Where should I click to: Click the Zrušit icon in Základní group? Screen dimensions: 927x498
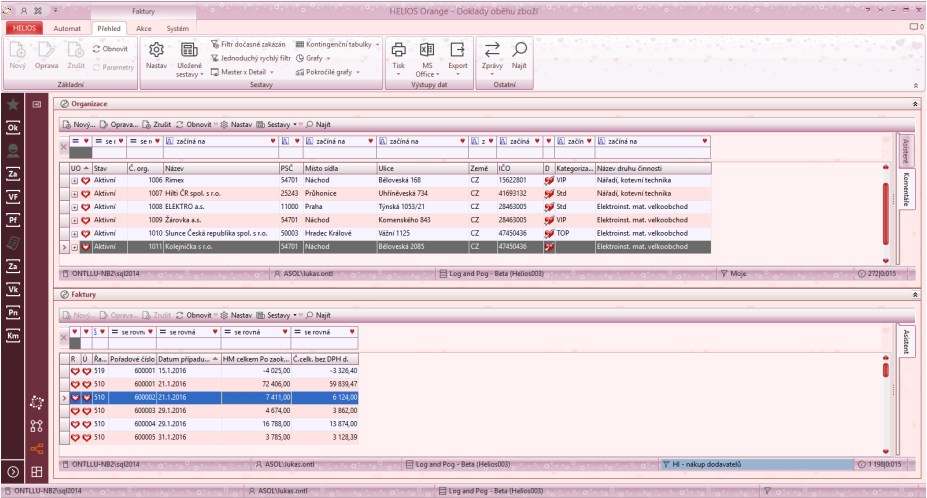click(x=76, y=51)
